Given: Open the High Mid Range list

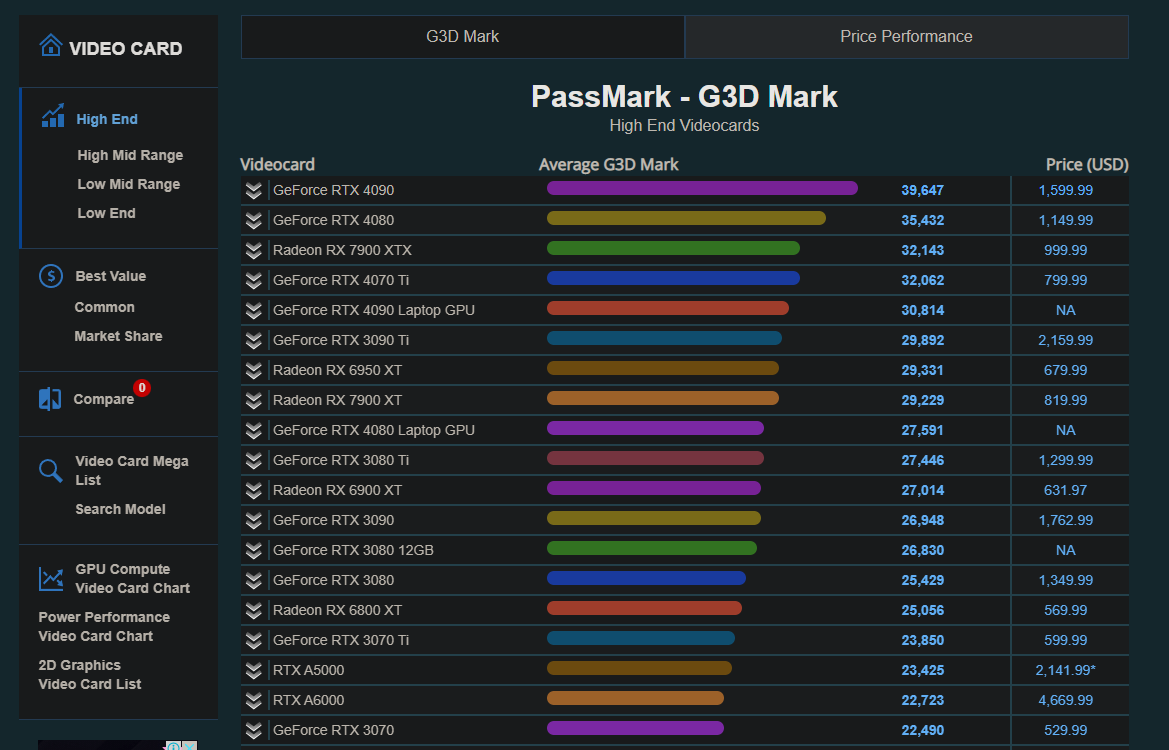Looking at the screenshot, I should [130, 155].
